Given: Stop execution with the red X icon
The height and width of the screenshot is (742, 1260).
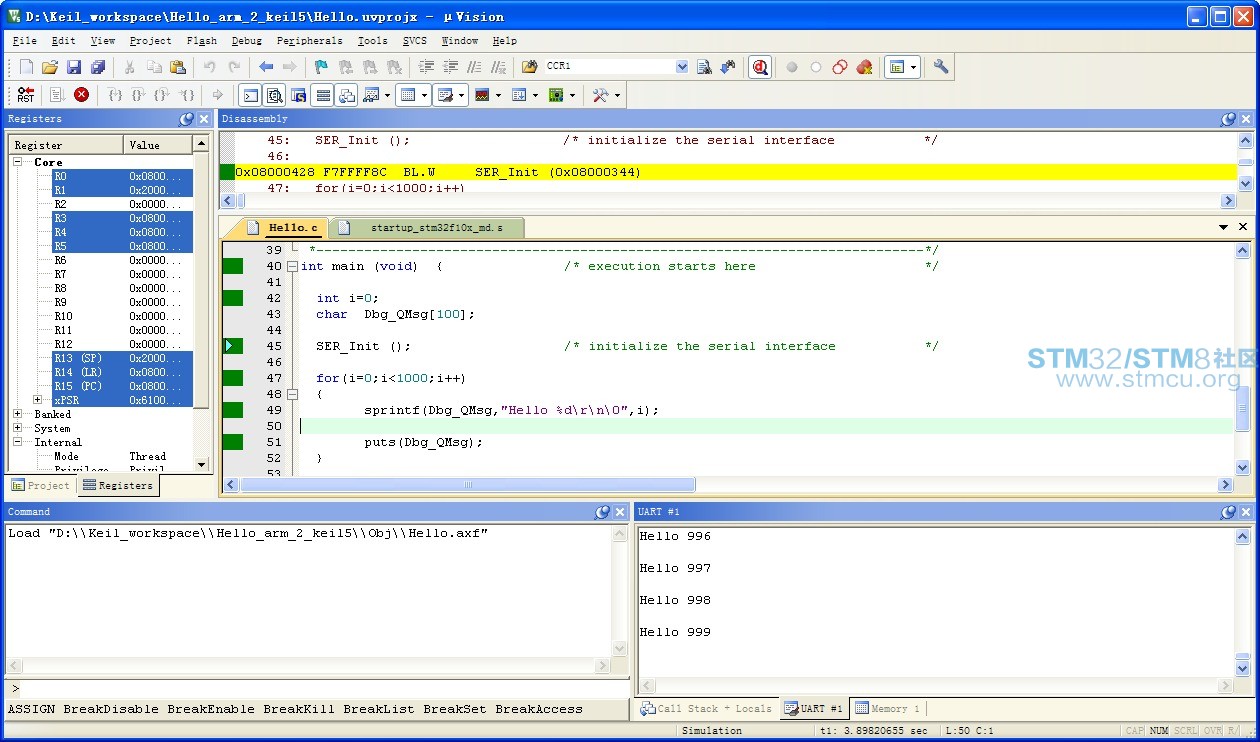Looking at the screenshot, I should click(x=82, y=95).
